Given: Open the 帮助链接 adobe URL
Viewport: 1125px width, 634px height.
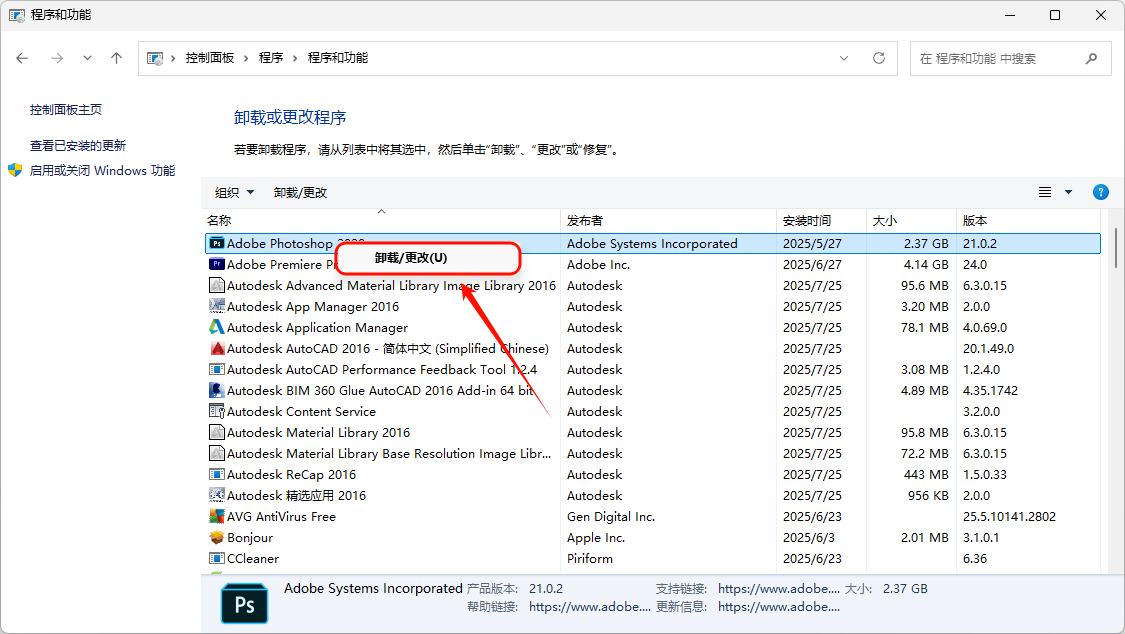Looking at the screenshot, I should pyautogui.click(x=590, y=607).
